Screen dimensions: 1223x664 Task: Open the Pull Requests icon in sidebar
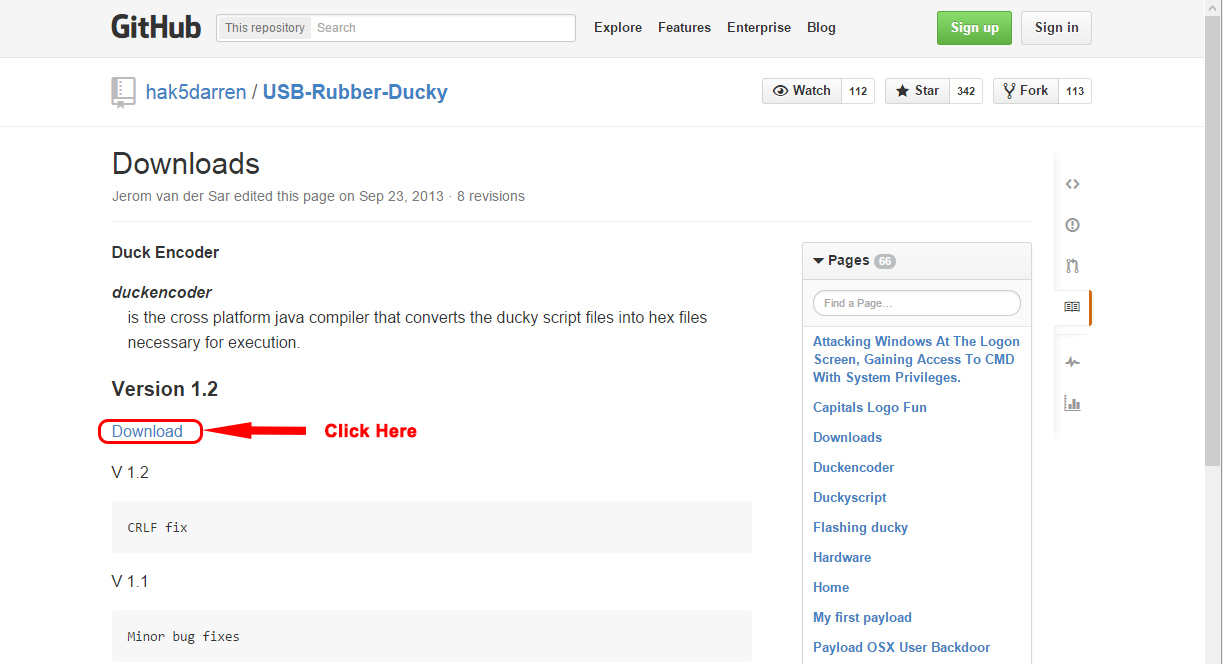point(1072,266)
